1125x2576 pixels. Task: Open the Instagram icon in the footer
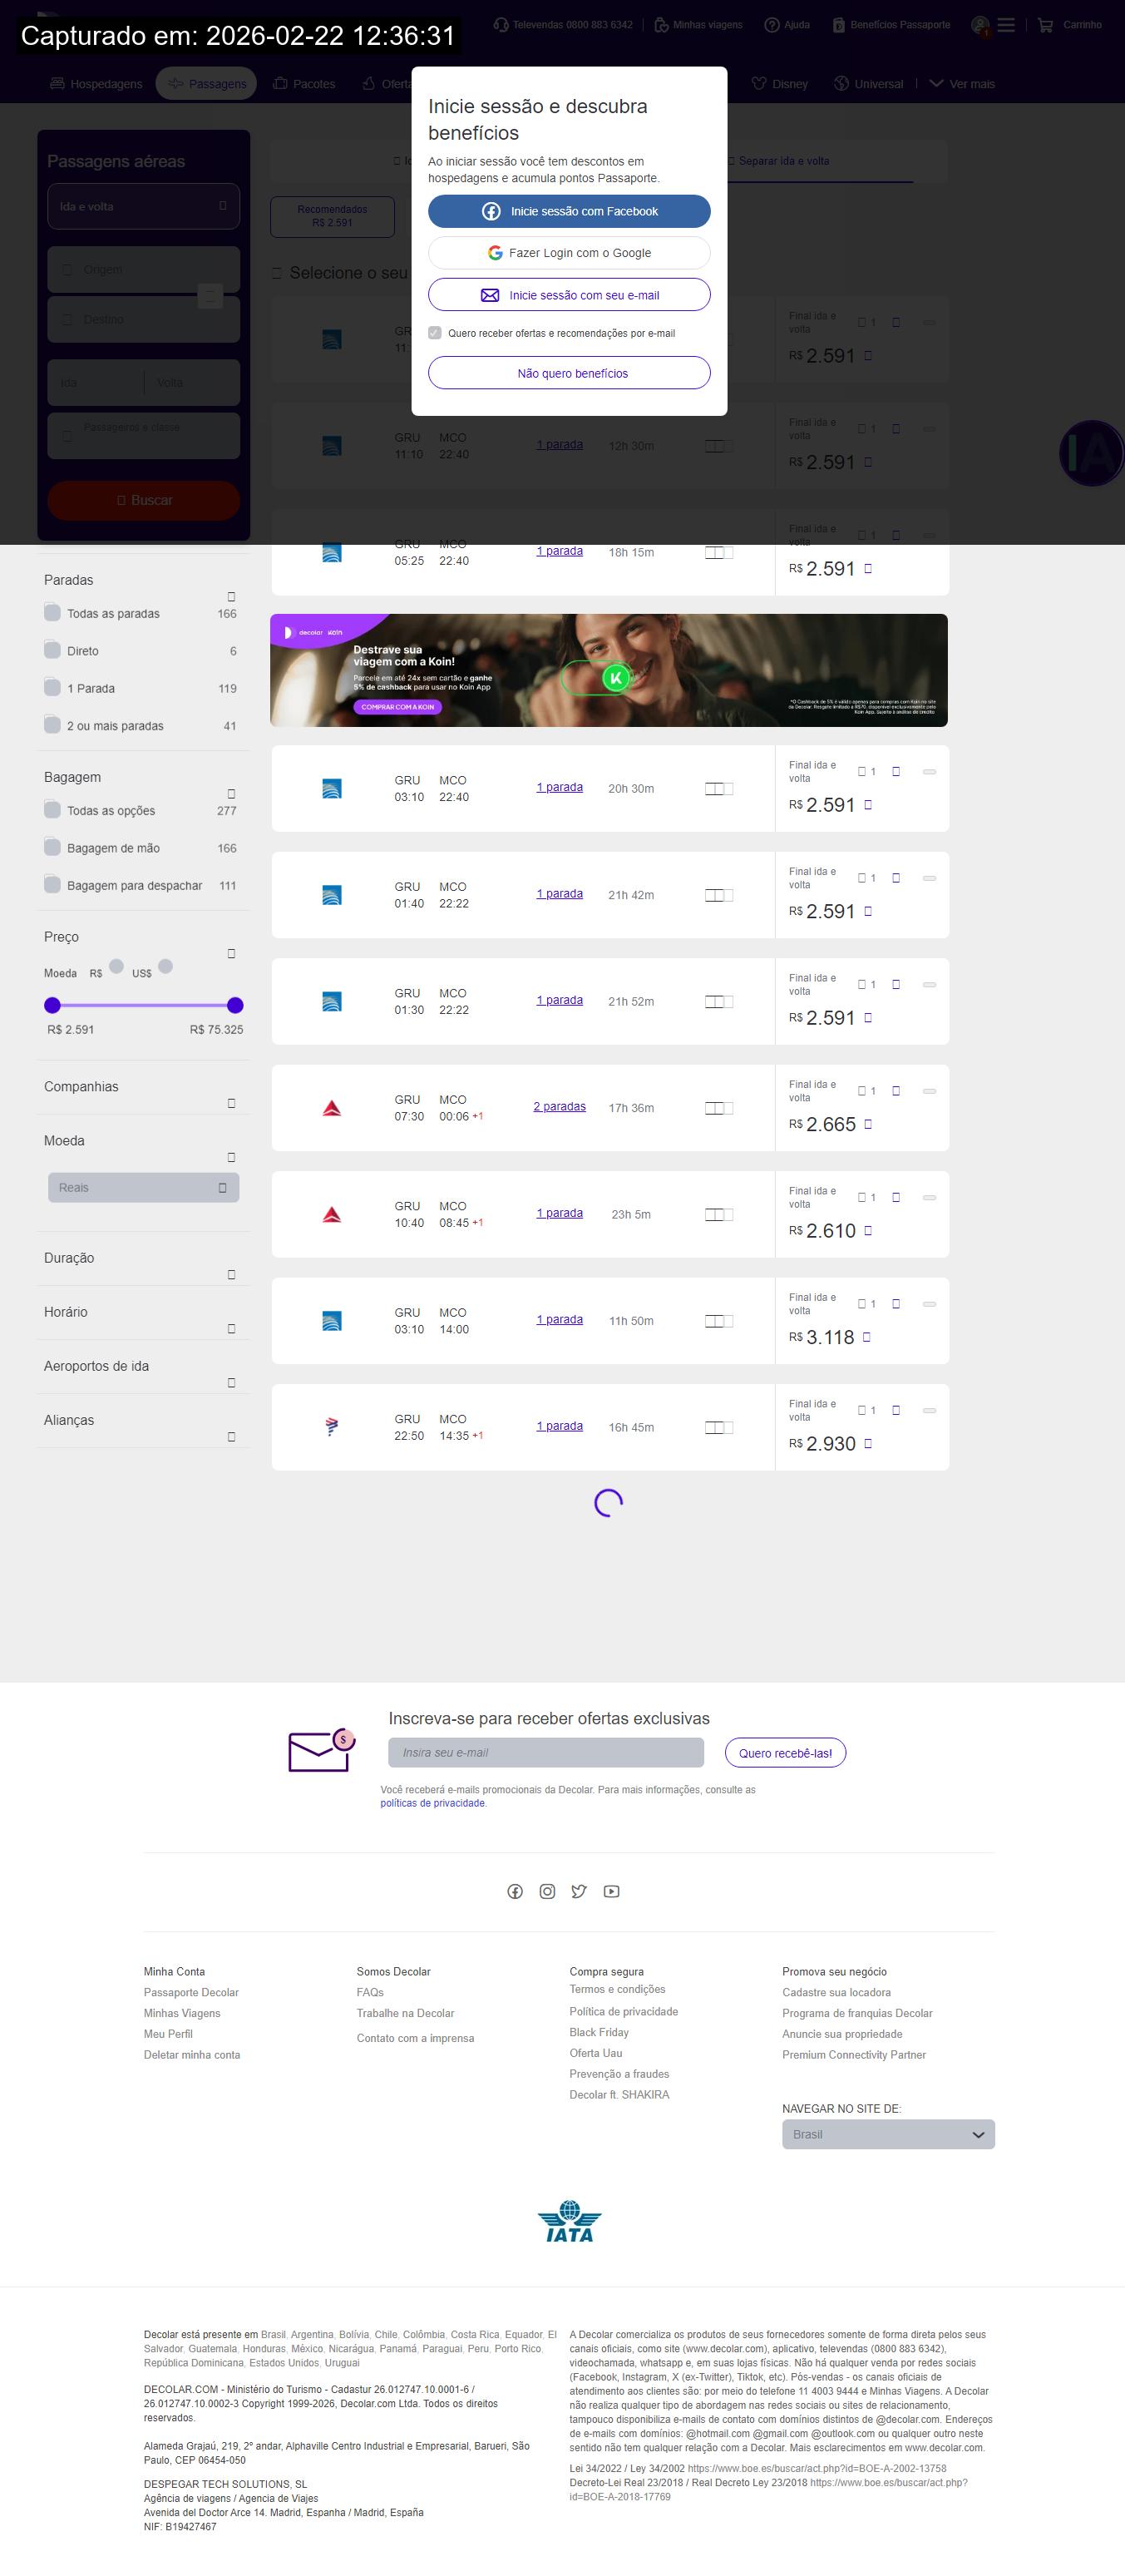[547, 1891]
